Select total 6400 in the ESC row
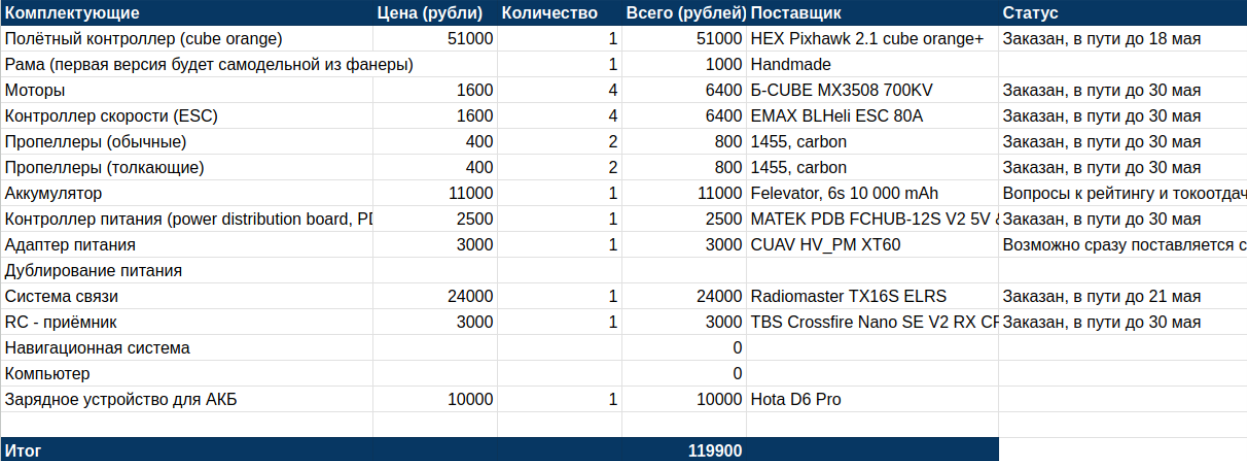Screen dimensions: 1247x461 click(x=684, y=116)
